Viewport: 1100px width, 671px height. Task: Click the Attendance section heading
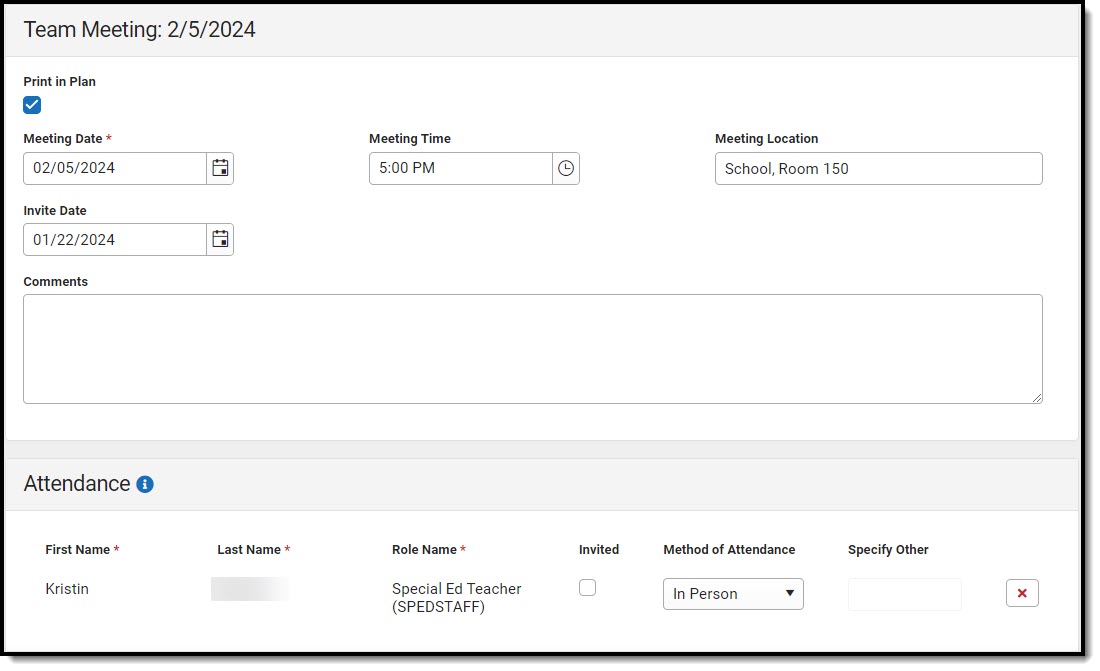point(77,484)
